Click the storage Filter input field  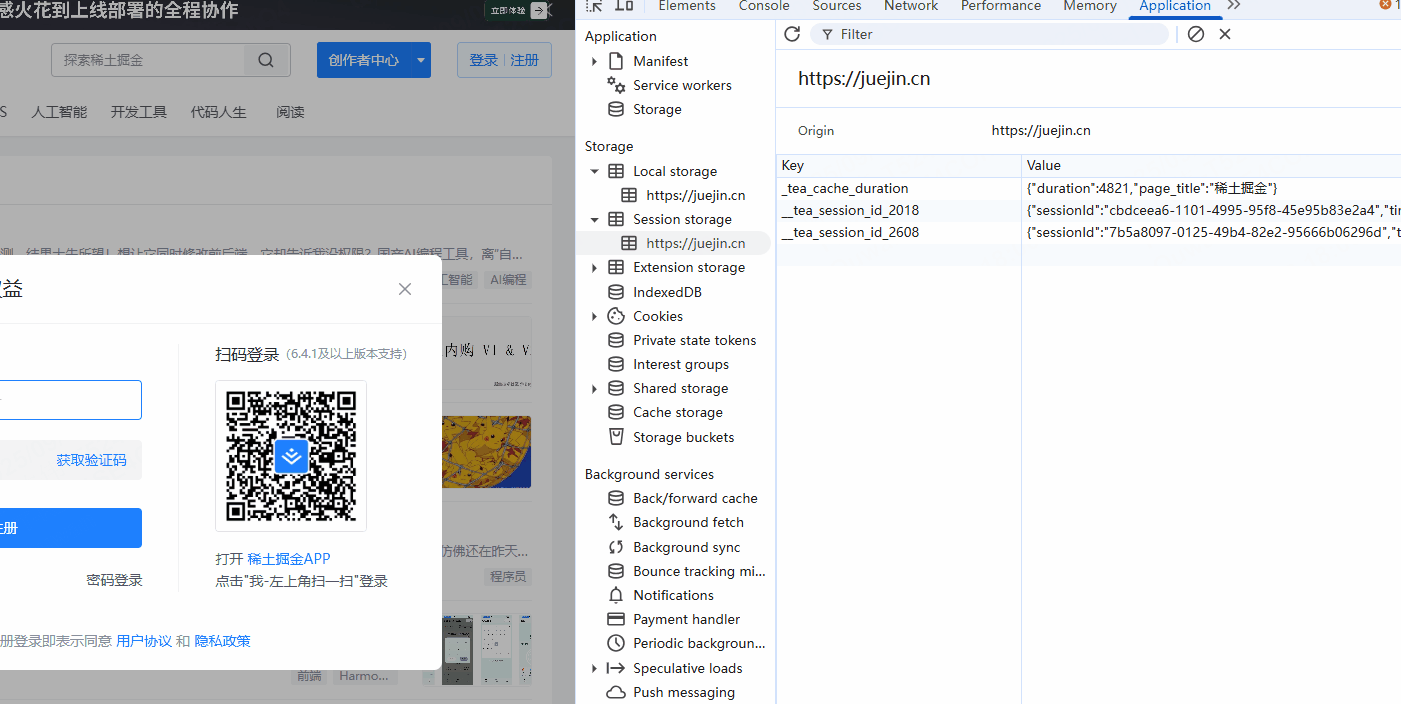pyautogui.click(x=990, y=33)
